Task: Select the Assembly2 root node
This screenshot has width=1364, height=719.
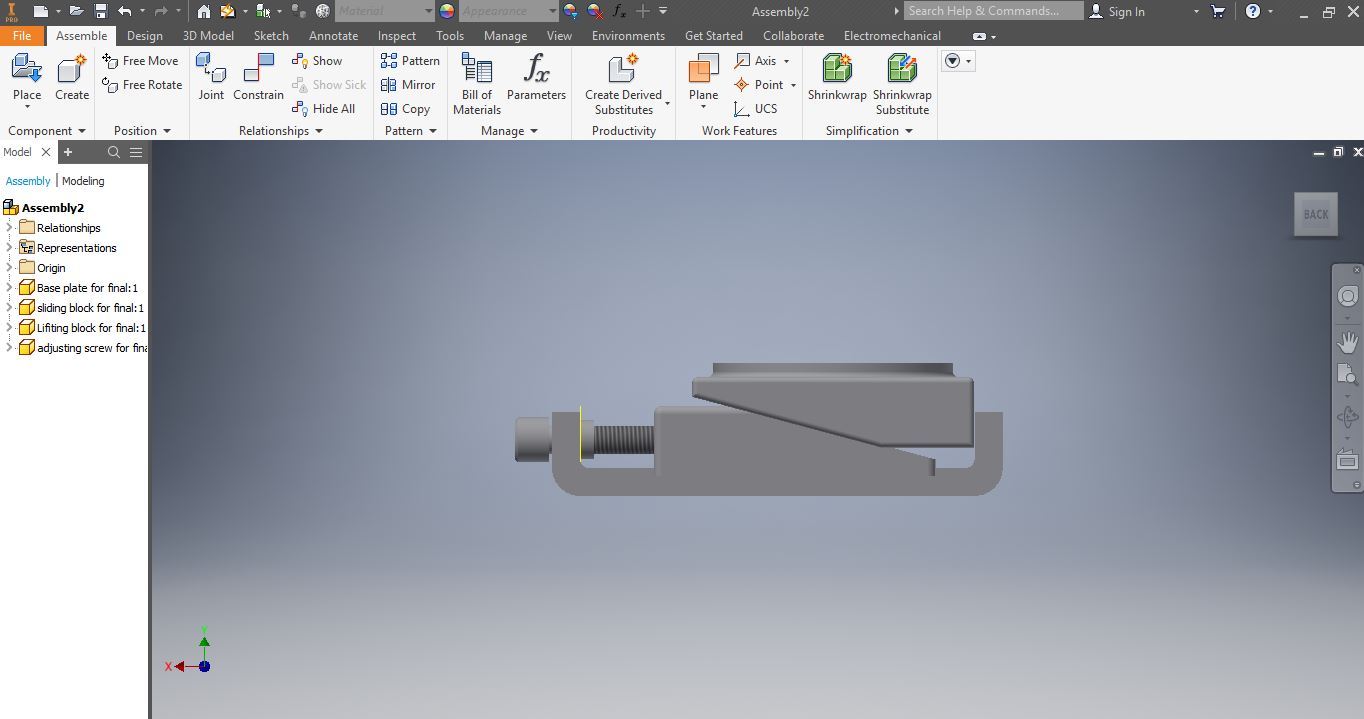Action: coord(44,208)
